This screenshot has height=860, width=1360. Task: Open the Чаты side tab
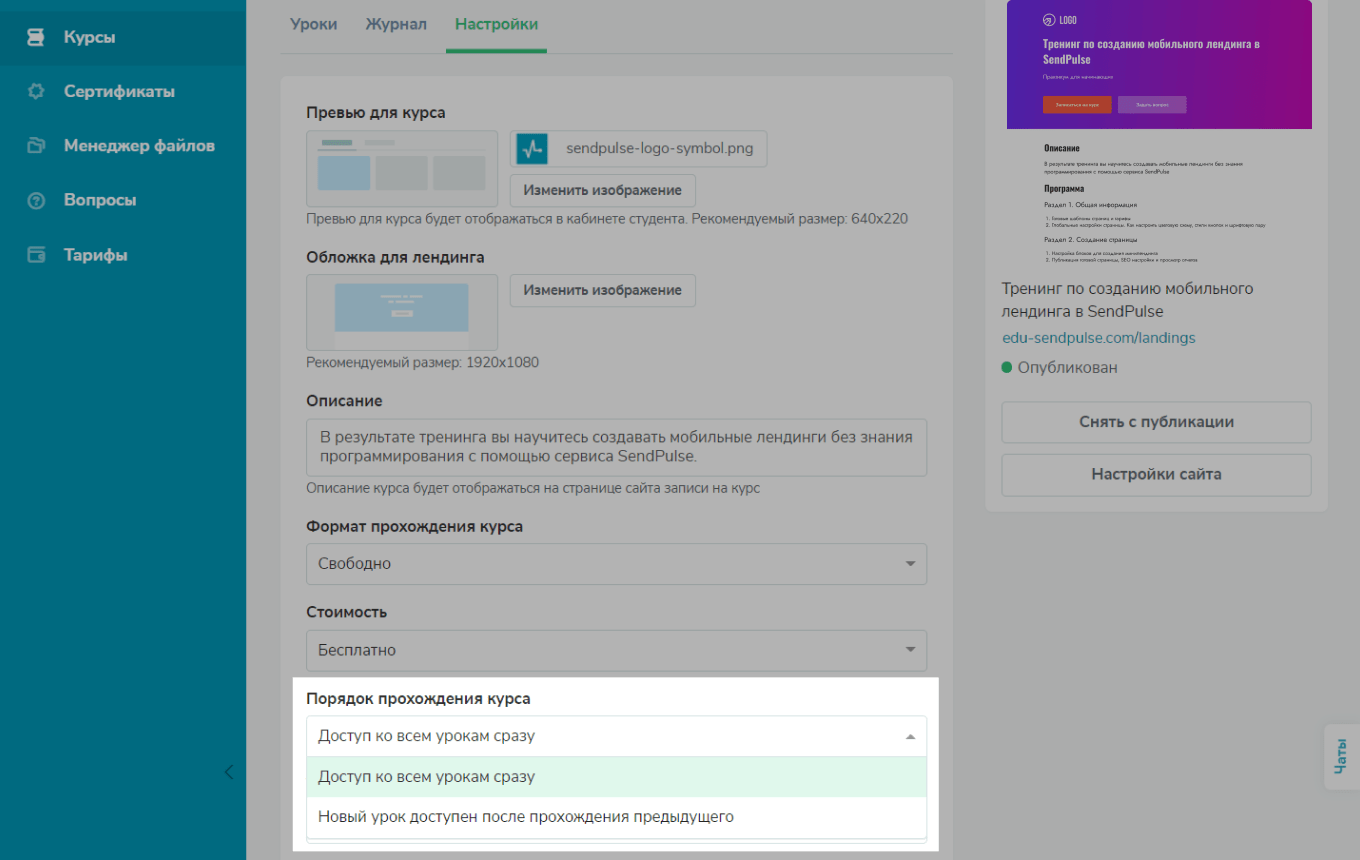pyautogui.click(x=1341, y=757)
